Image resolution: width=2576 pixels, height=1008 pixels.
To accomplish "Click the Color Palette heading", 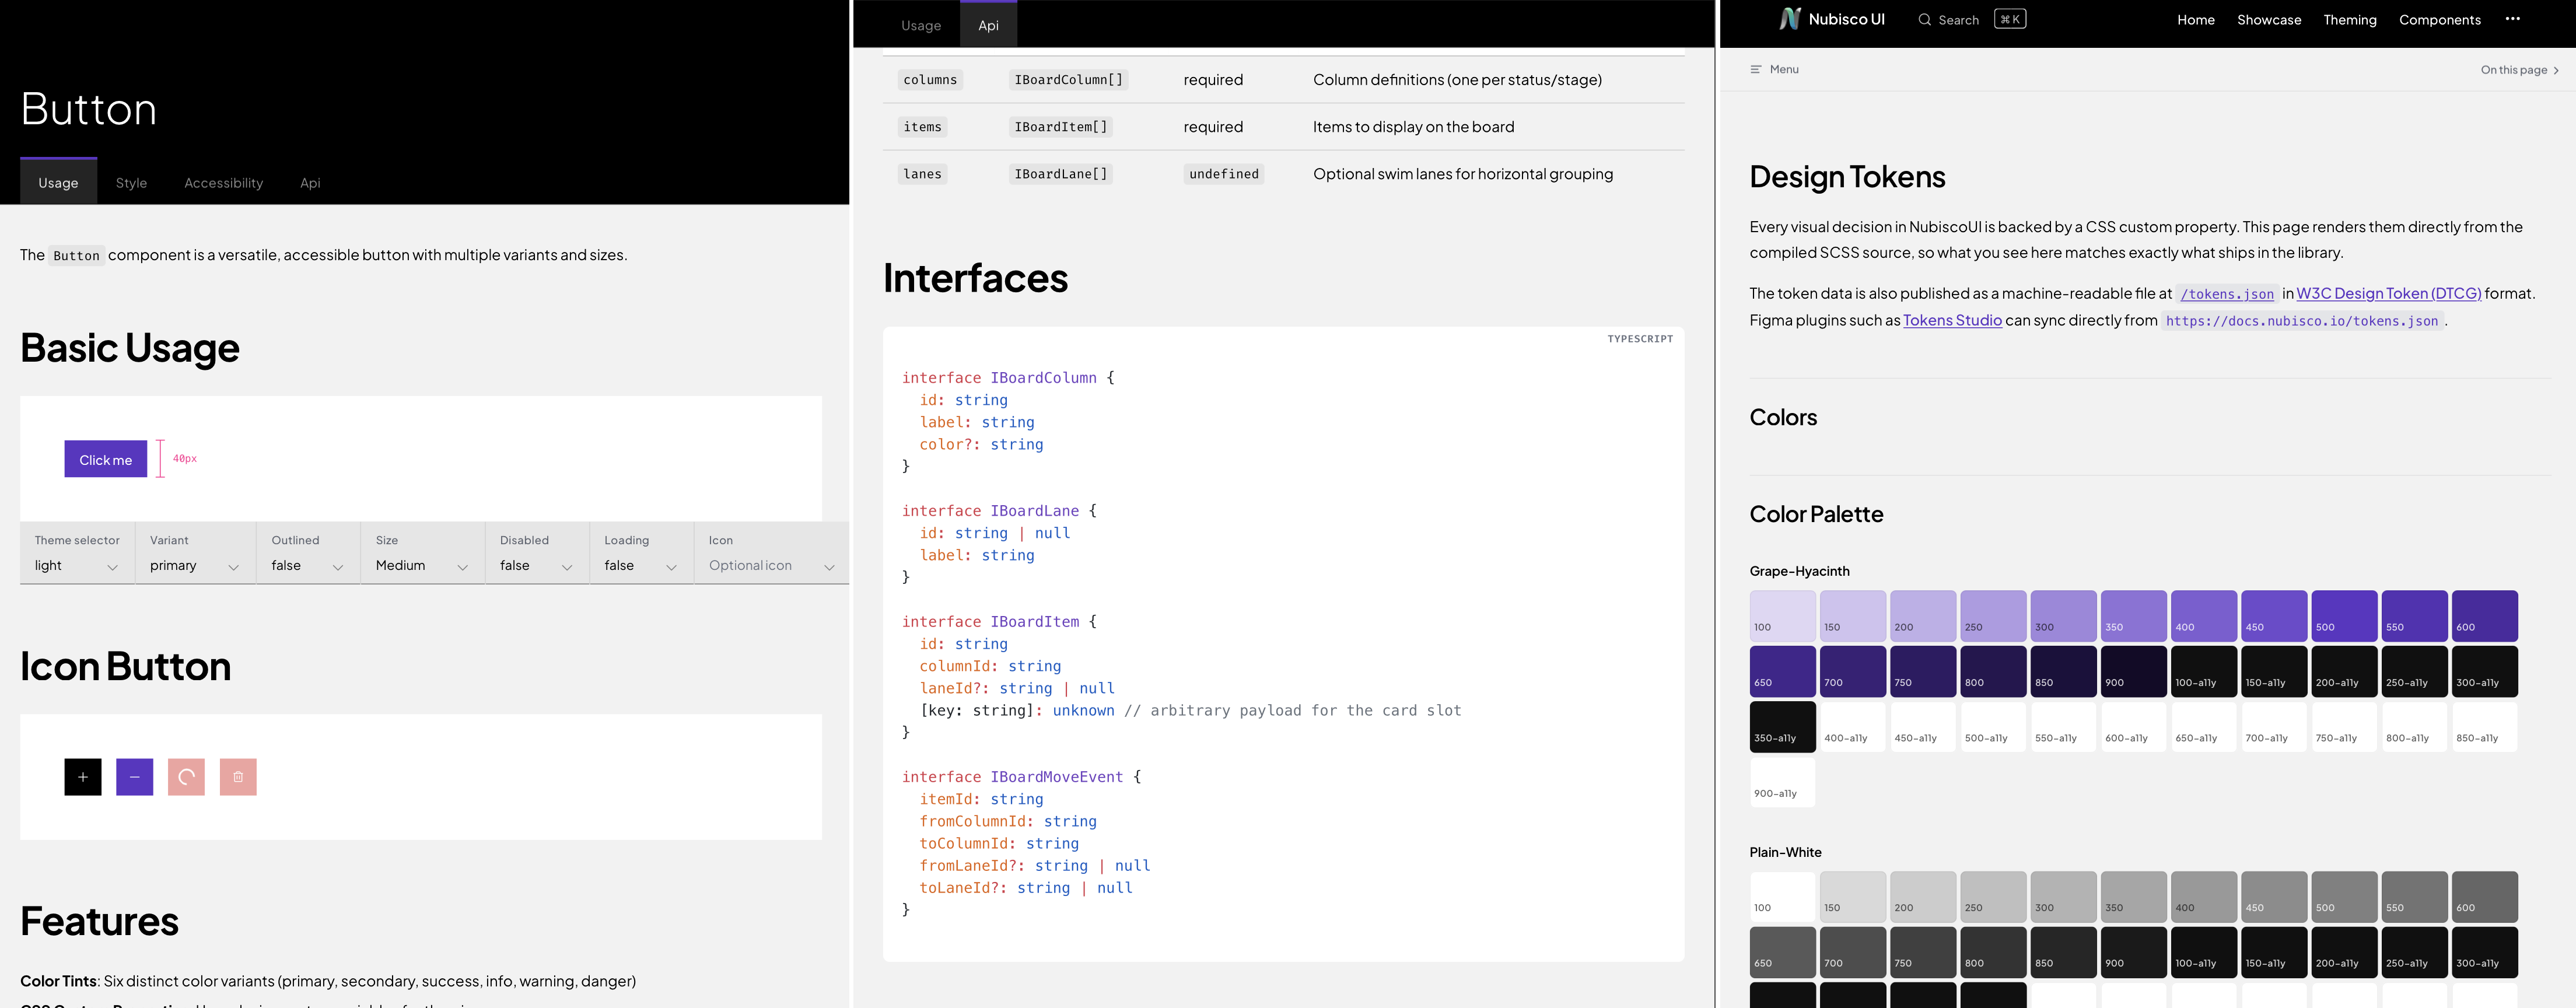I will [x=1816, y=514].
